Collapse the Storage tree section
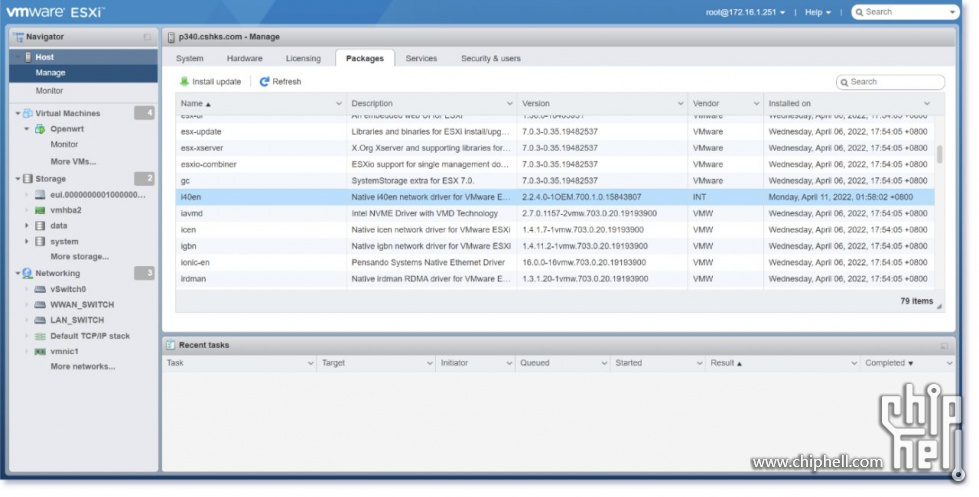 pos(17,179)
